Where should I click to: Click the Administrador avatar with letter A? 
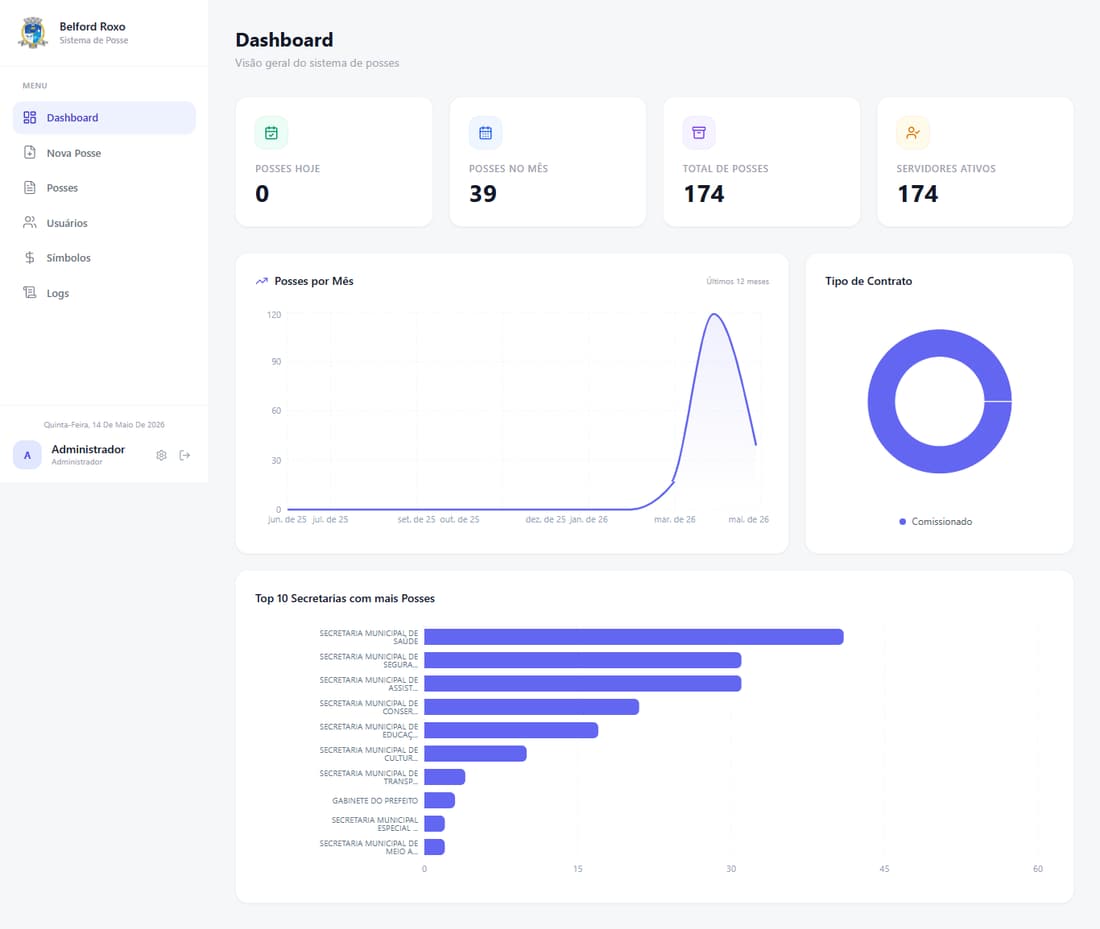27,455
